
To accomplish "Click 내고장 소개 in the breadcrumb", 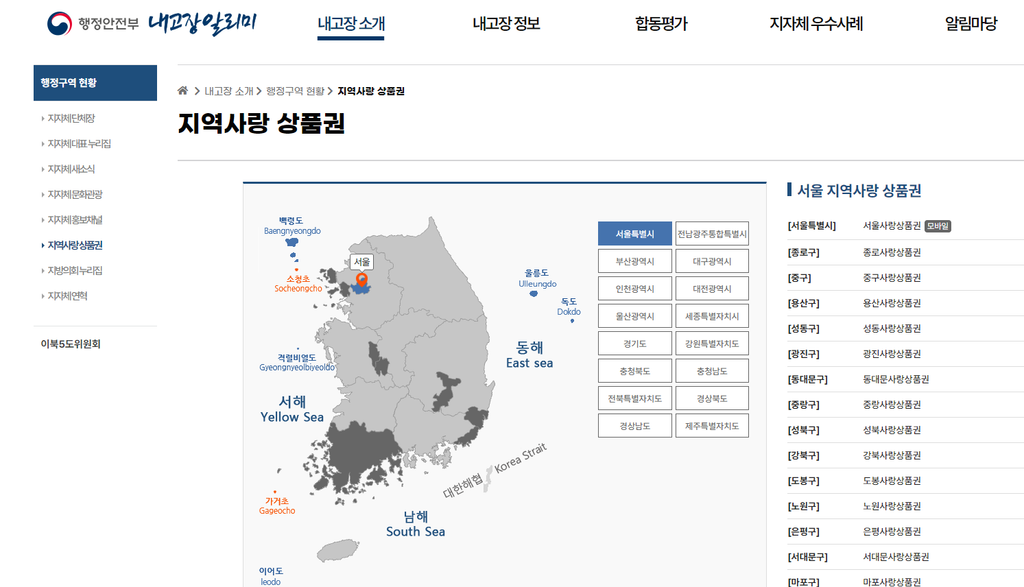I will 229,91.
